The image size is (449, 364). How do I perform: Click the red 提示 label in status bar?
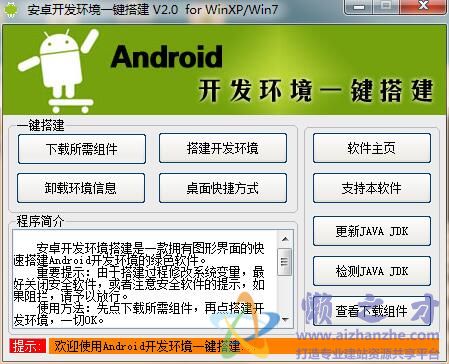click(27, 346)
